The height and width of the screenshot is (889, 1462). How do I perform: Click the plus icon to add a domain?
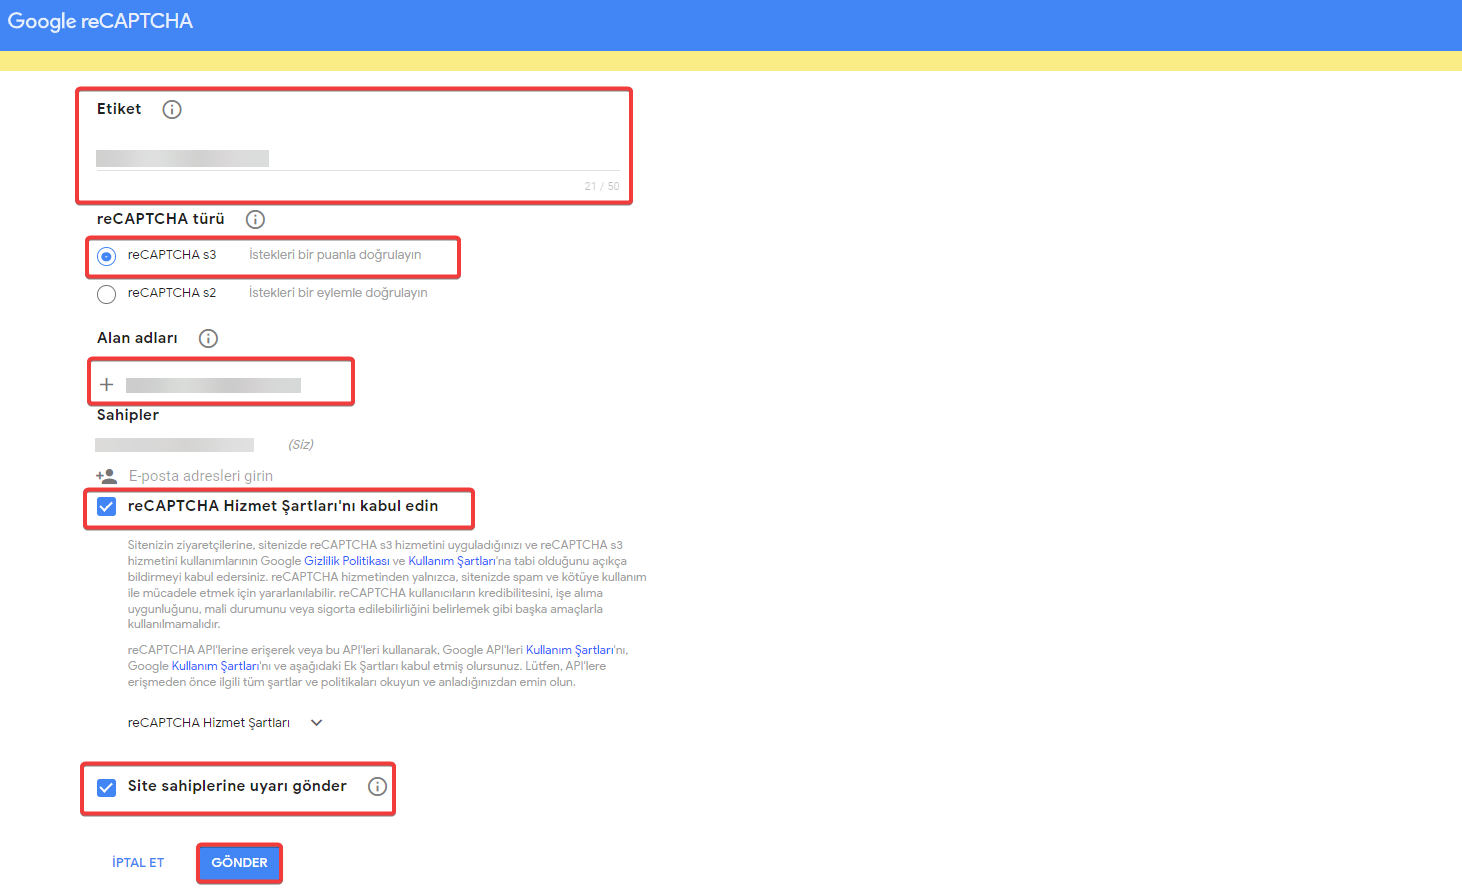107,385
